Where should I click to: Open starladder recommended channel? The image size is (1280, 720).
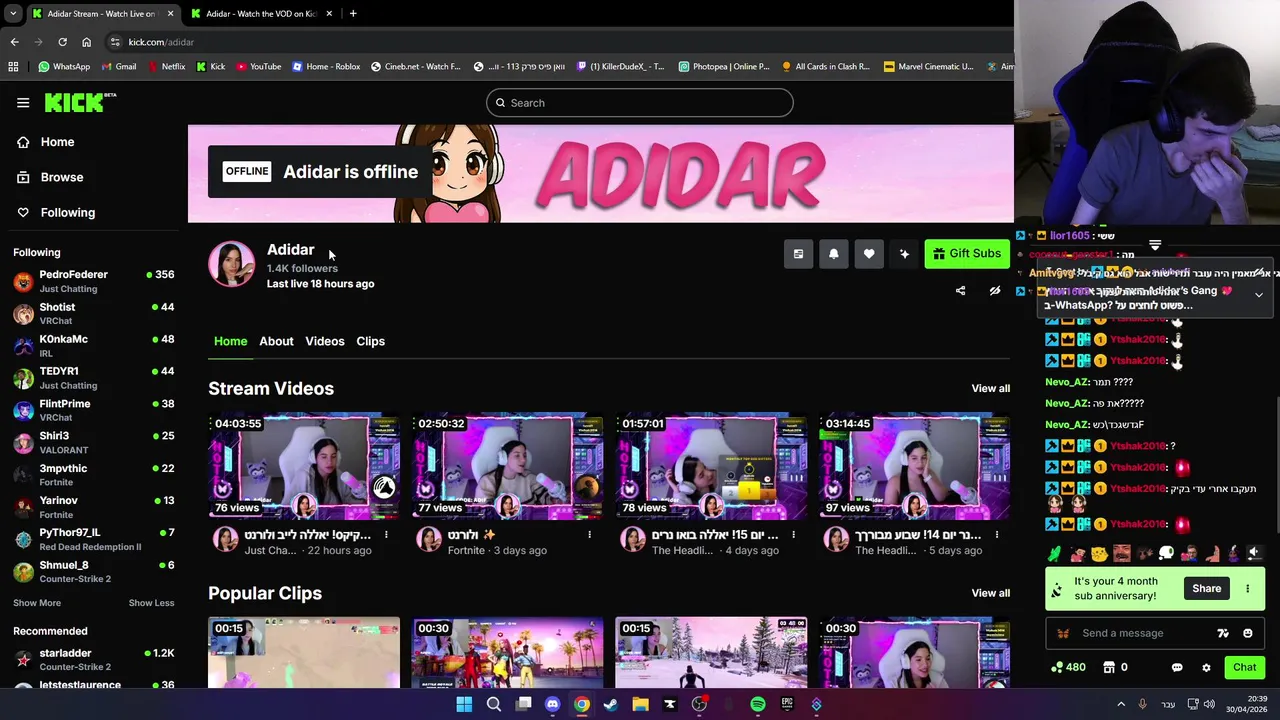94,659
